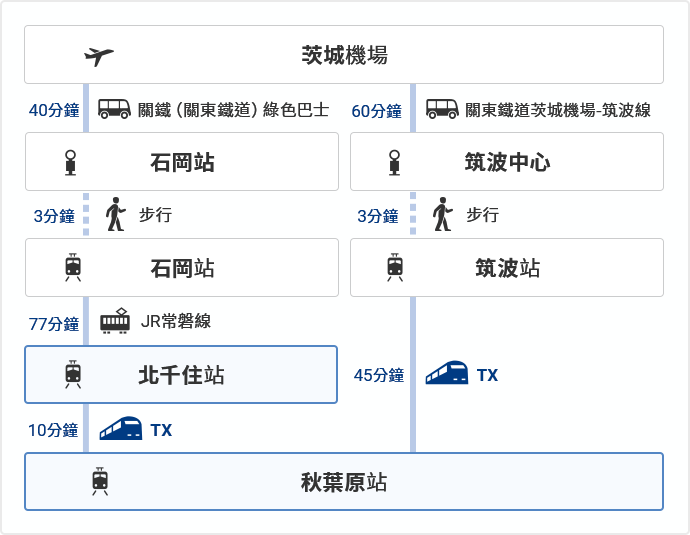
Task: Click the bus icon for 茨城機場-筑波線
Action: pyautogui.click(x=442, y=109)
